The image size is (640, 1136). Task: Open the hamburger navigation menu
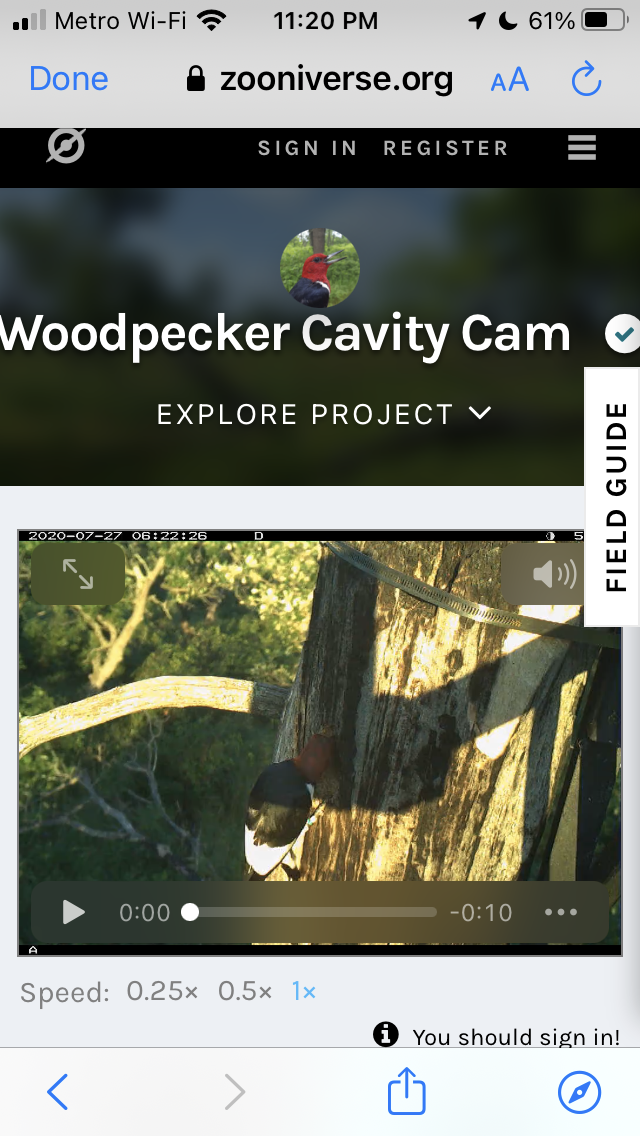pos(581,148)
